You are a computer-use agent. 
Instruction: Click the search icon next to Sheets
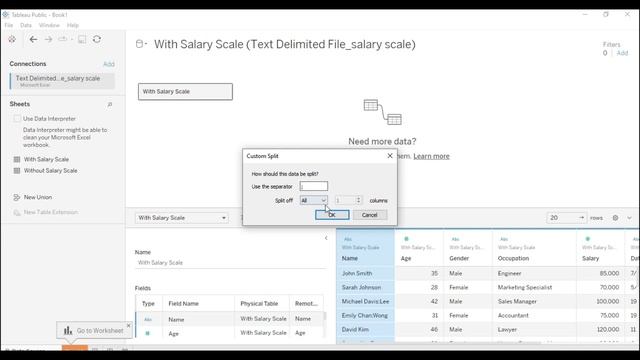(110, 105)
